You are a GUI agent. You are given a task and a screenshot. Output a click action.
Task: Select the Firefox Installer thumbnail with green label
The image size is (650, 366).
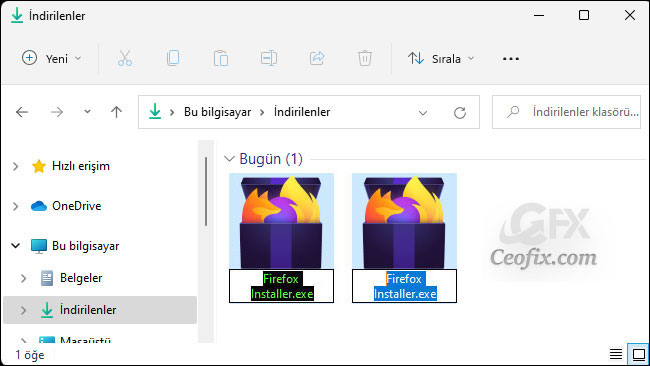(x=281, y=221)
